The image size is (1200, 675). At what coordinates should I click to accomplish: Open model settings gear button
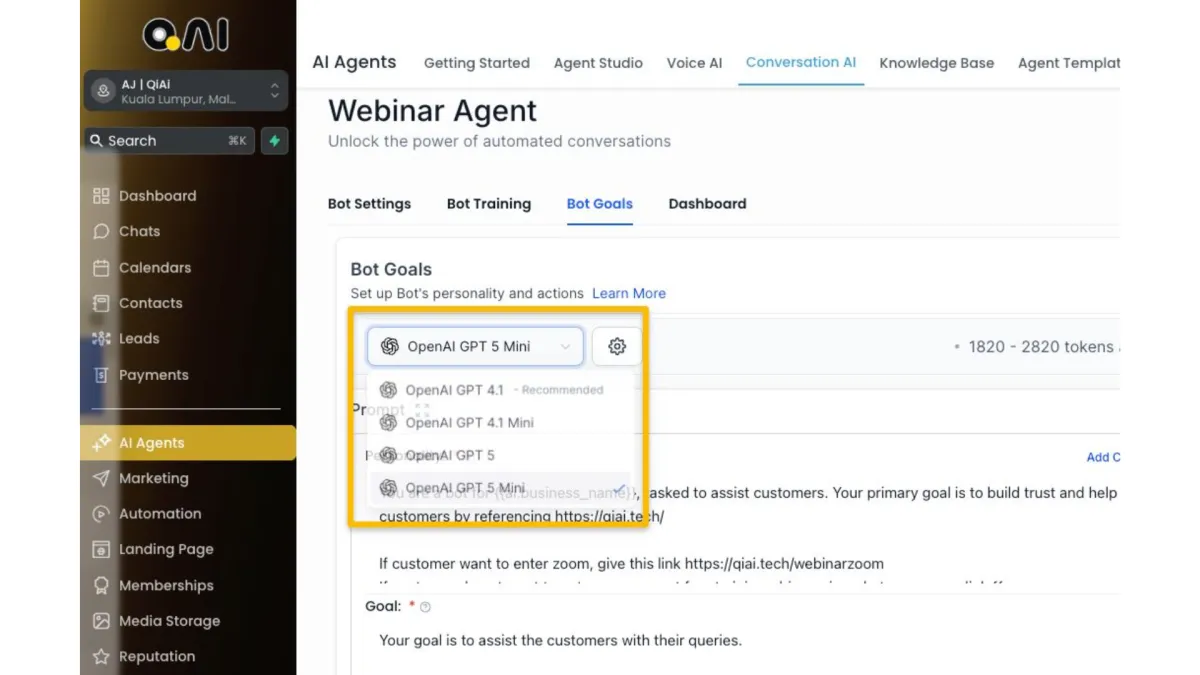[617, 347]
